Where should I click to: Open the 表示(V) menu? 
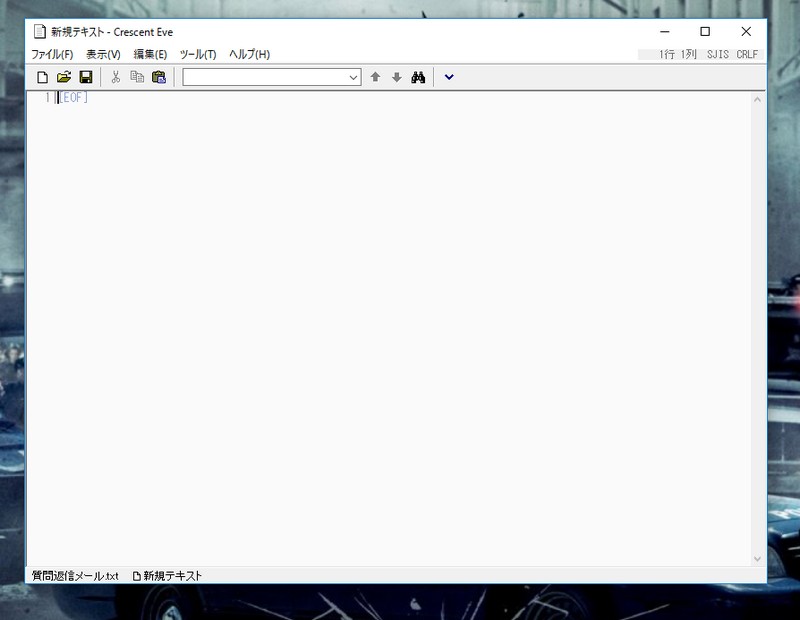(103, 54)
